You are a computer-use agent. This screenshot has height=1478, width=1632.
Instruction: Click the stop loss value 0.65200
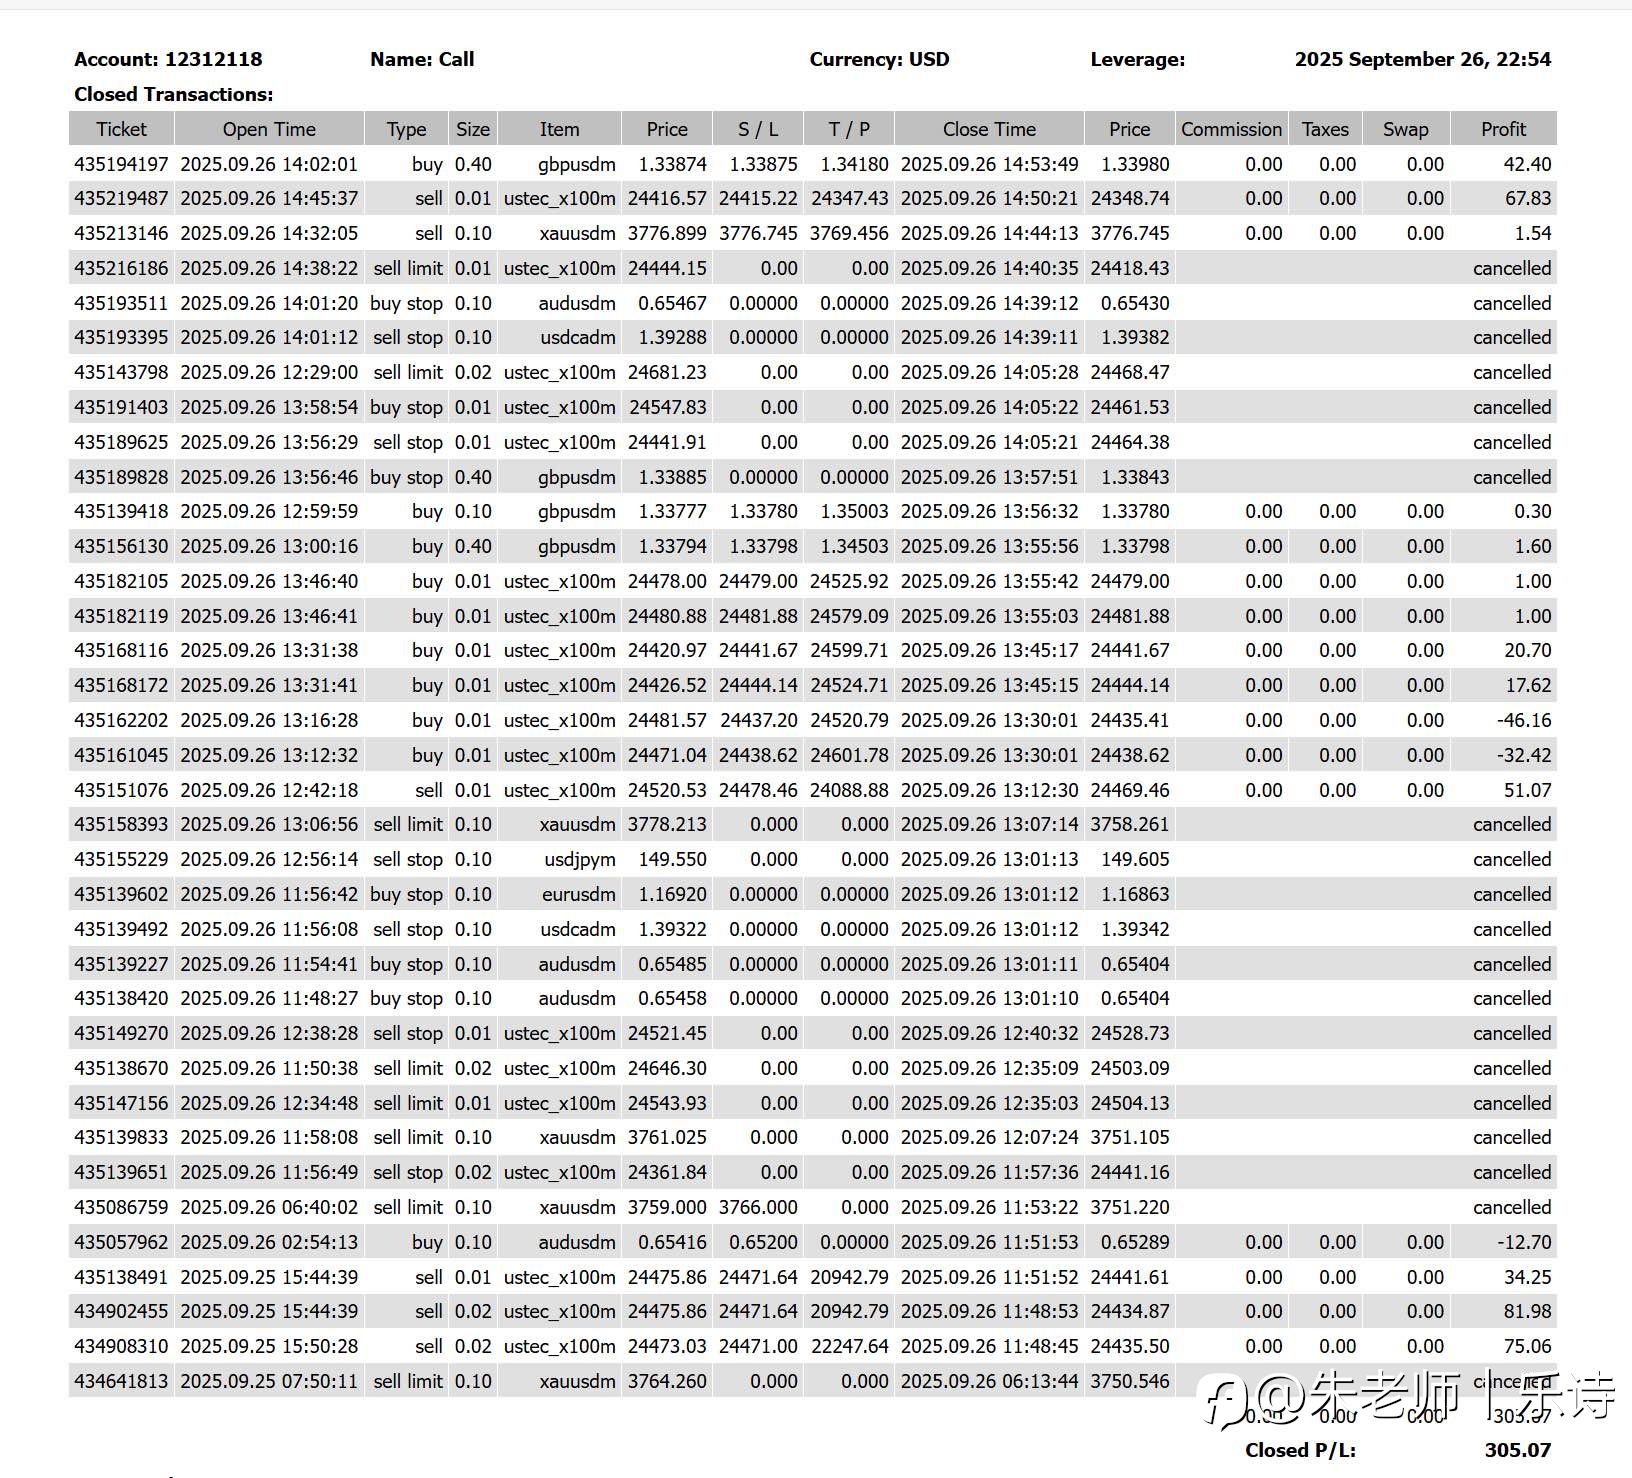pos(763,1242)
